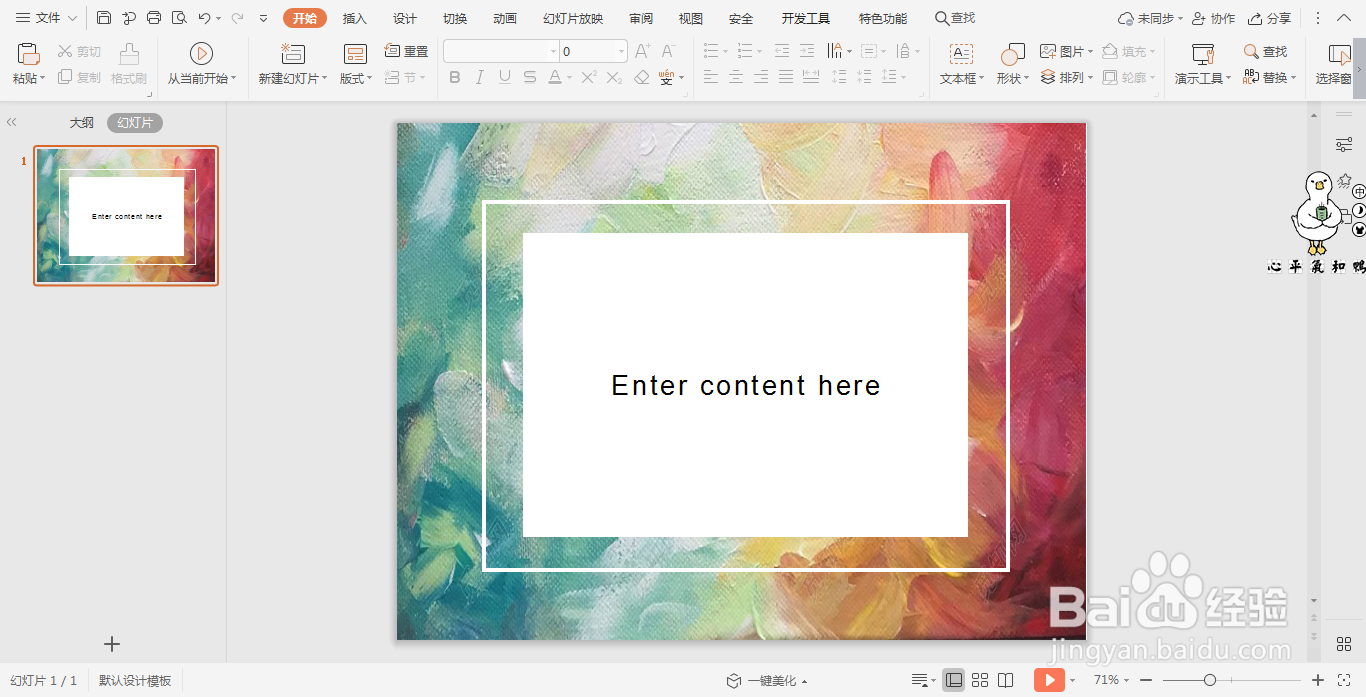1366x697 pixels.
Task: Click the plus icon to add a slide
Action: tap(112, 644)
